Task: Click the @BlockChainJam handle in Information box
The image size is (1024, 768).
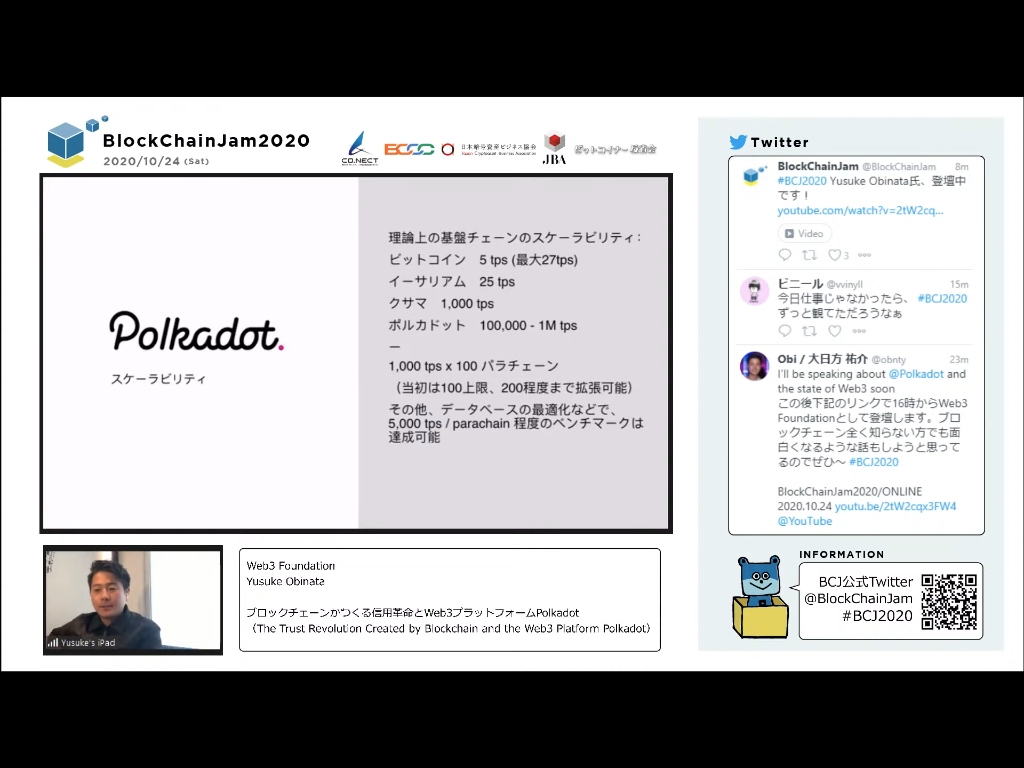Action: tap(858, 598)
